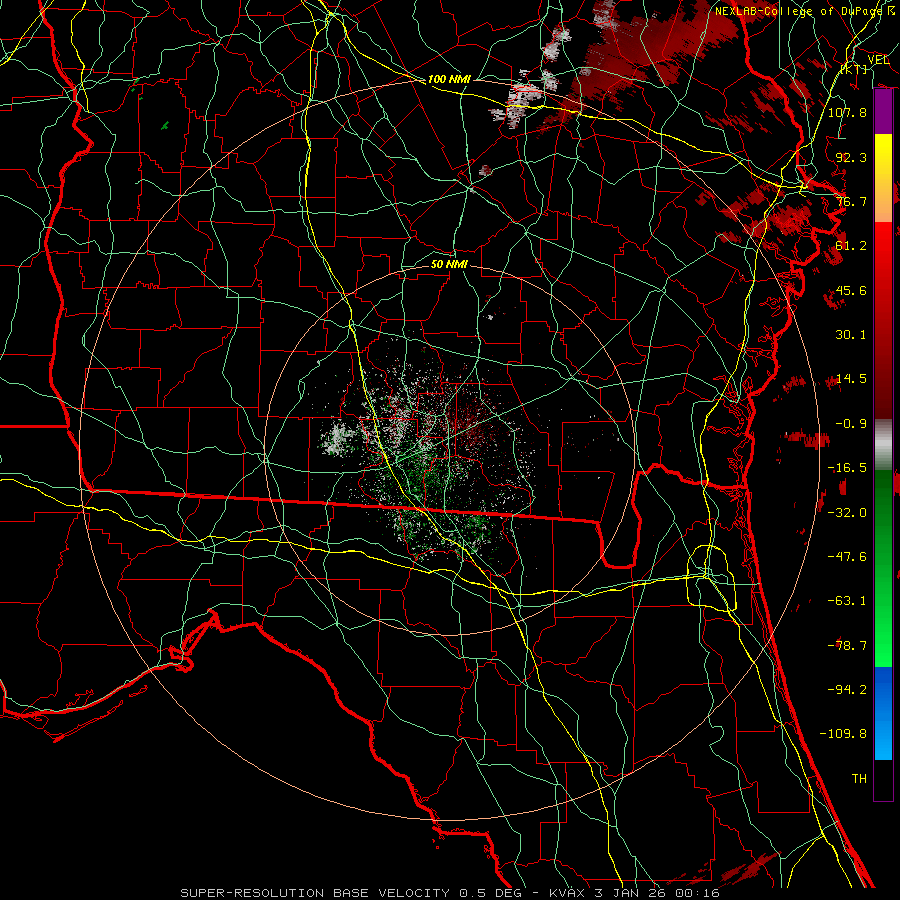Click the -32.0 velocity label
Screen dimensions: 900x900
click(847, 513)
